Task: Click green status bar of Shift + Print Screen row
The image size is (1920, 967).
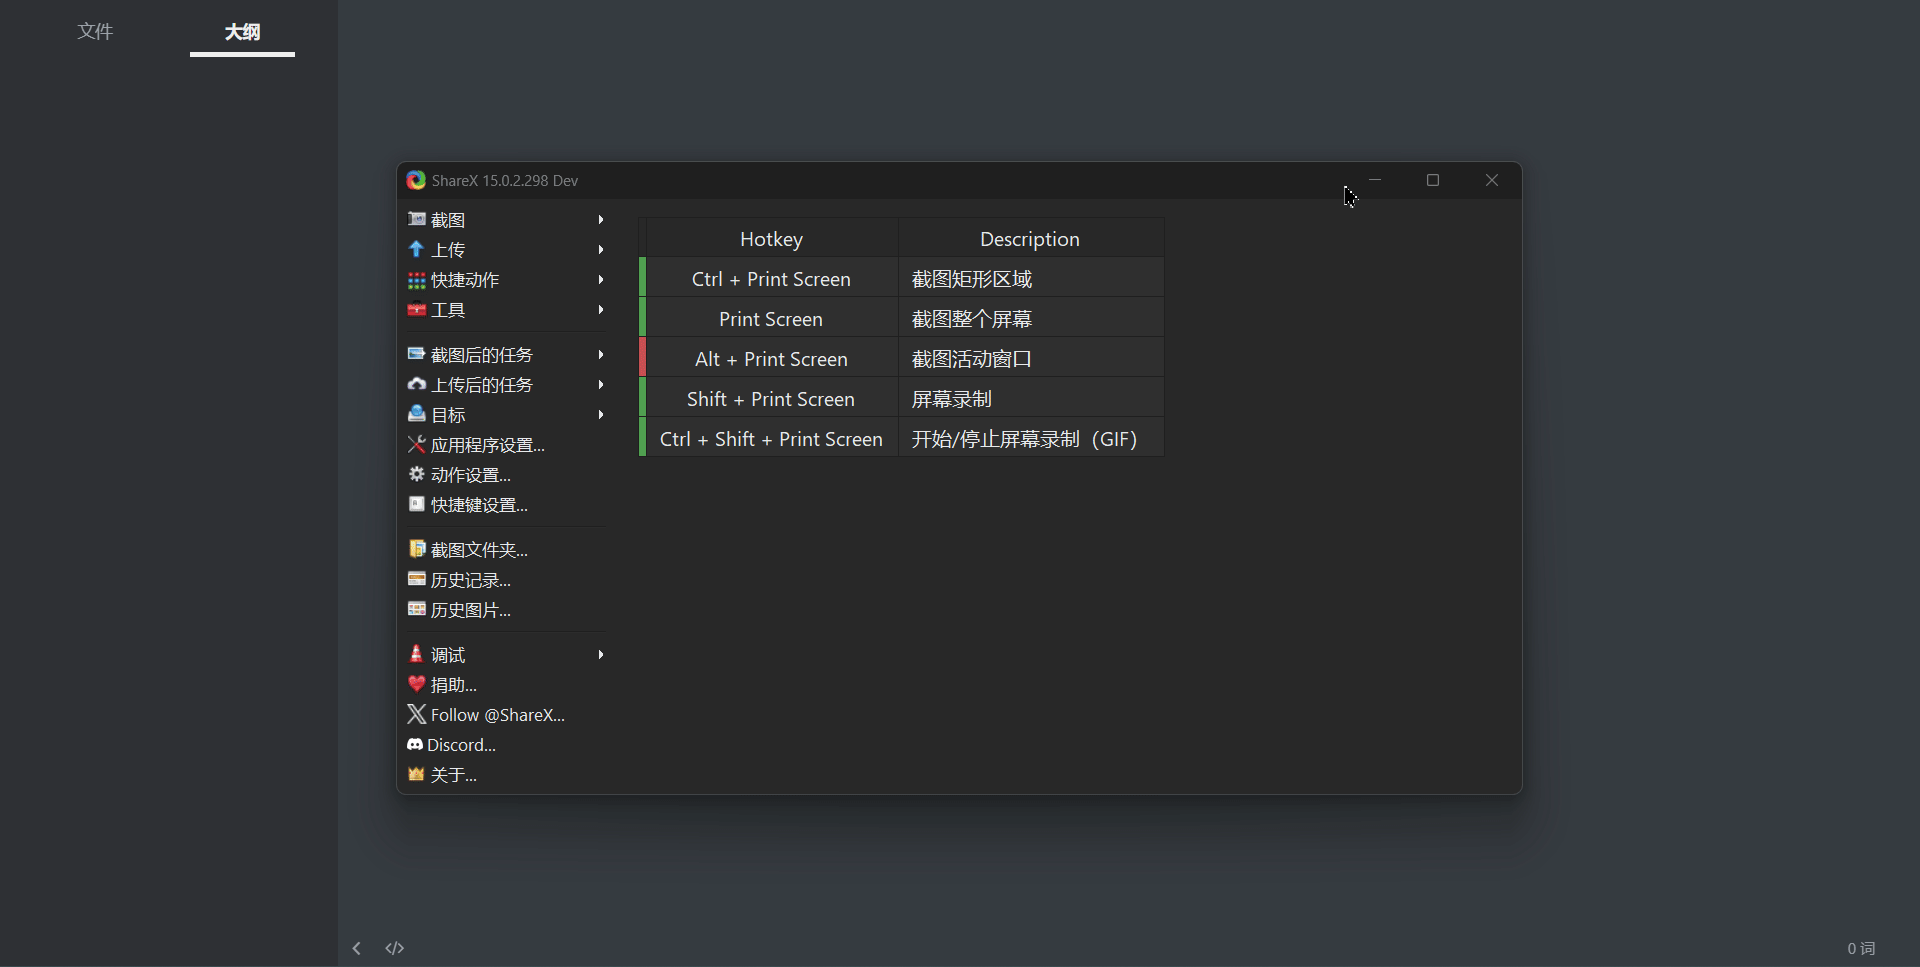Action: pyautogui.click(x=642, y=398)
